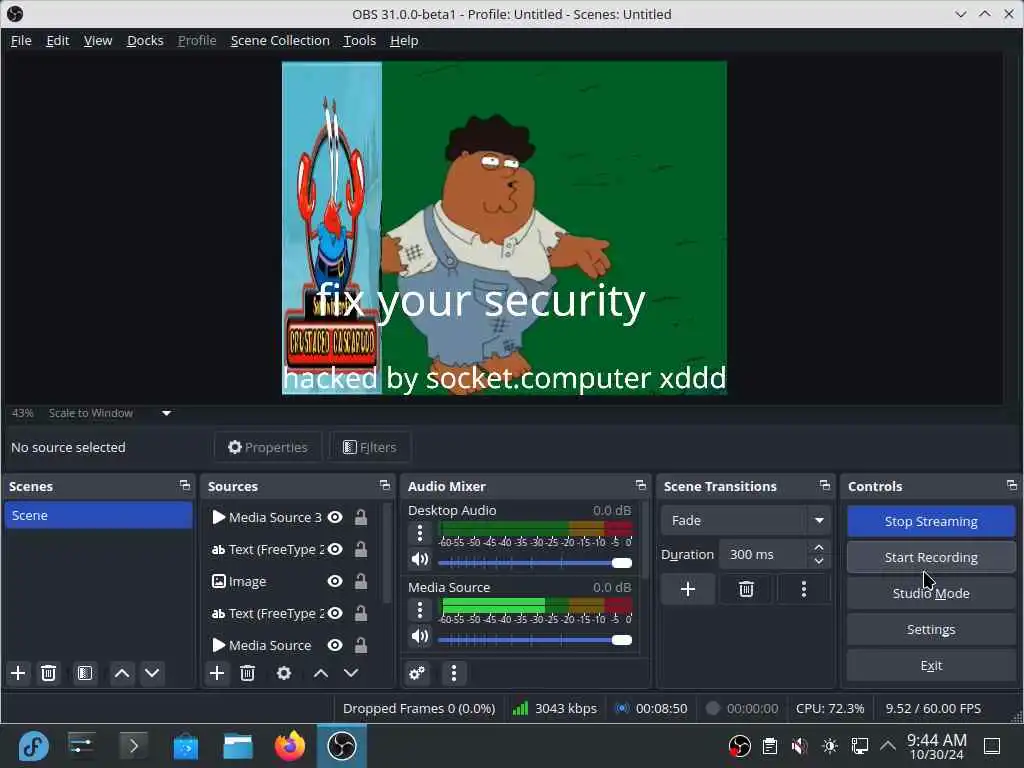Expand hidden system tray icons arrow
The height and width of the screenshot is (768, 1024).
[888, 746]
